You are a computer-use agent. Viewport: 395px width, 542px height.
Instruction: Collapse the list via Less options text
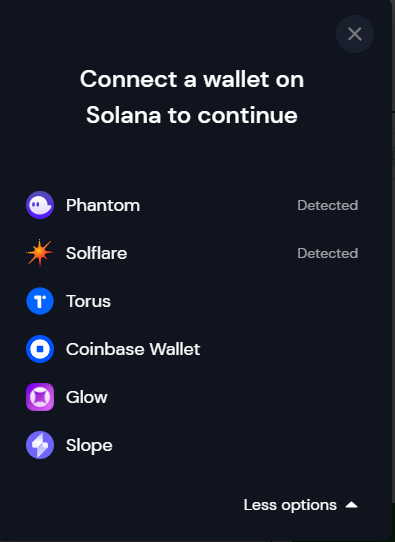290,505
